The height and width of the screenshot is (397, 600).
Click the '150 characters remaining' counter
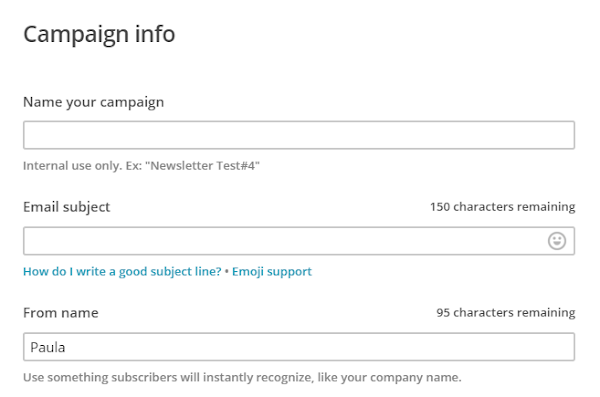click(502, 207)
